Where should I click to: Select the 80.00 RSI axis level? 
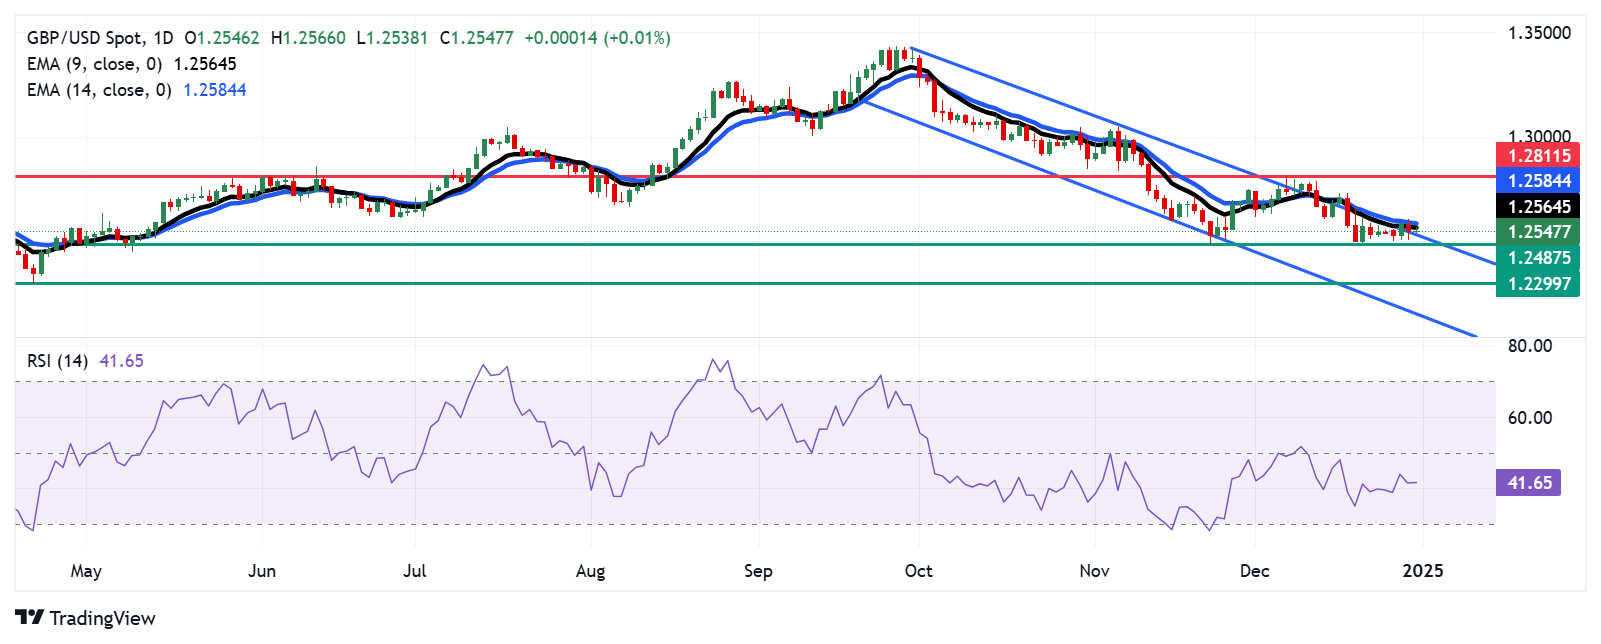click(x=1530, y=346)
